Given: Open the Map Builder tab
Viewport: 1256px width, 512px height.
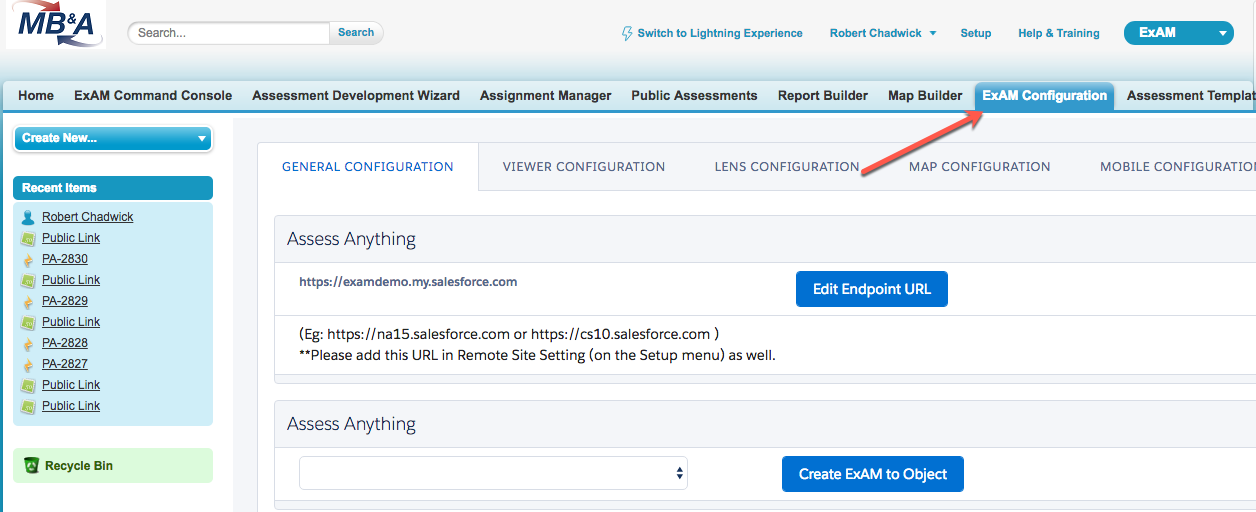Looking at the screenshot, I should point(925,96).
